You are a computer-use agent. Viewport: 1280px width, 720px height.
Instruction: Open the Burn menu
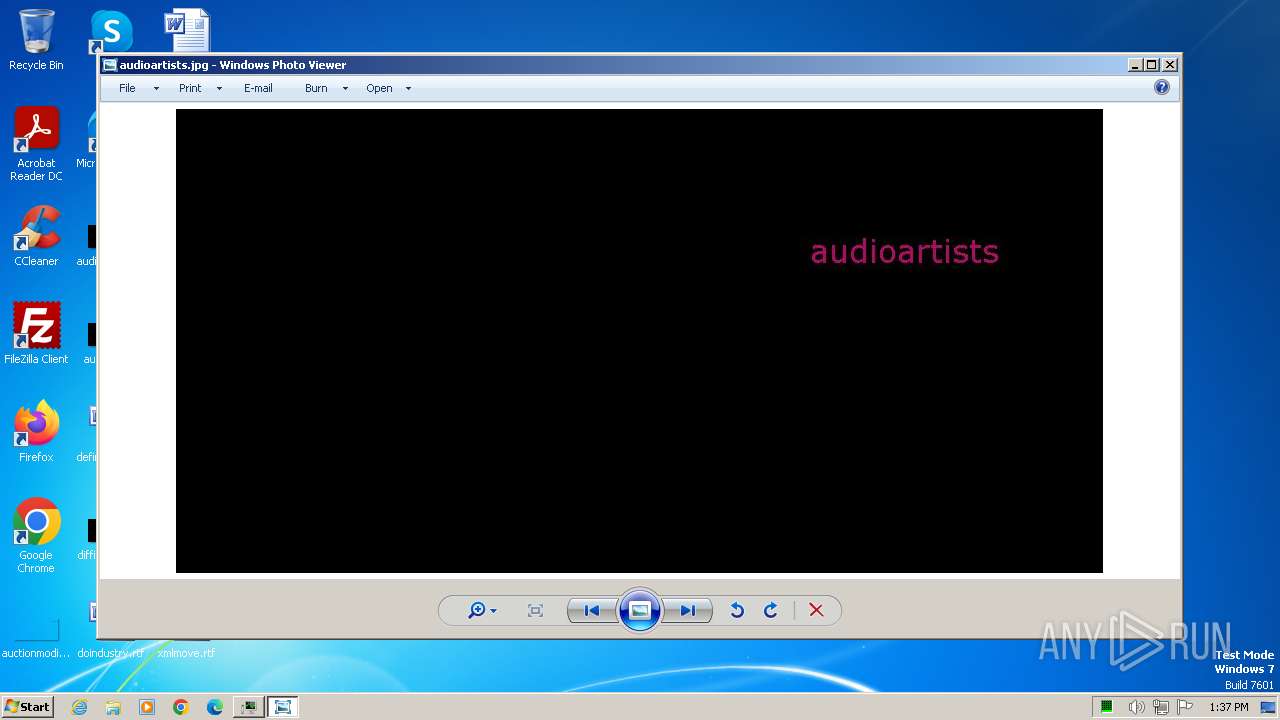click(316, 88)
